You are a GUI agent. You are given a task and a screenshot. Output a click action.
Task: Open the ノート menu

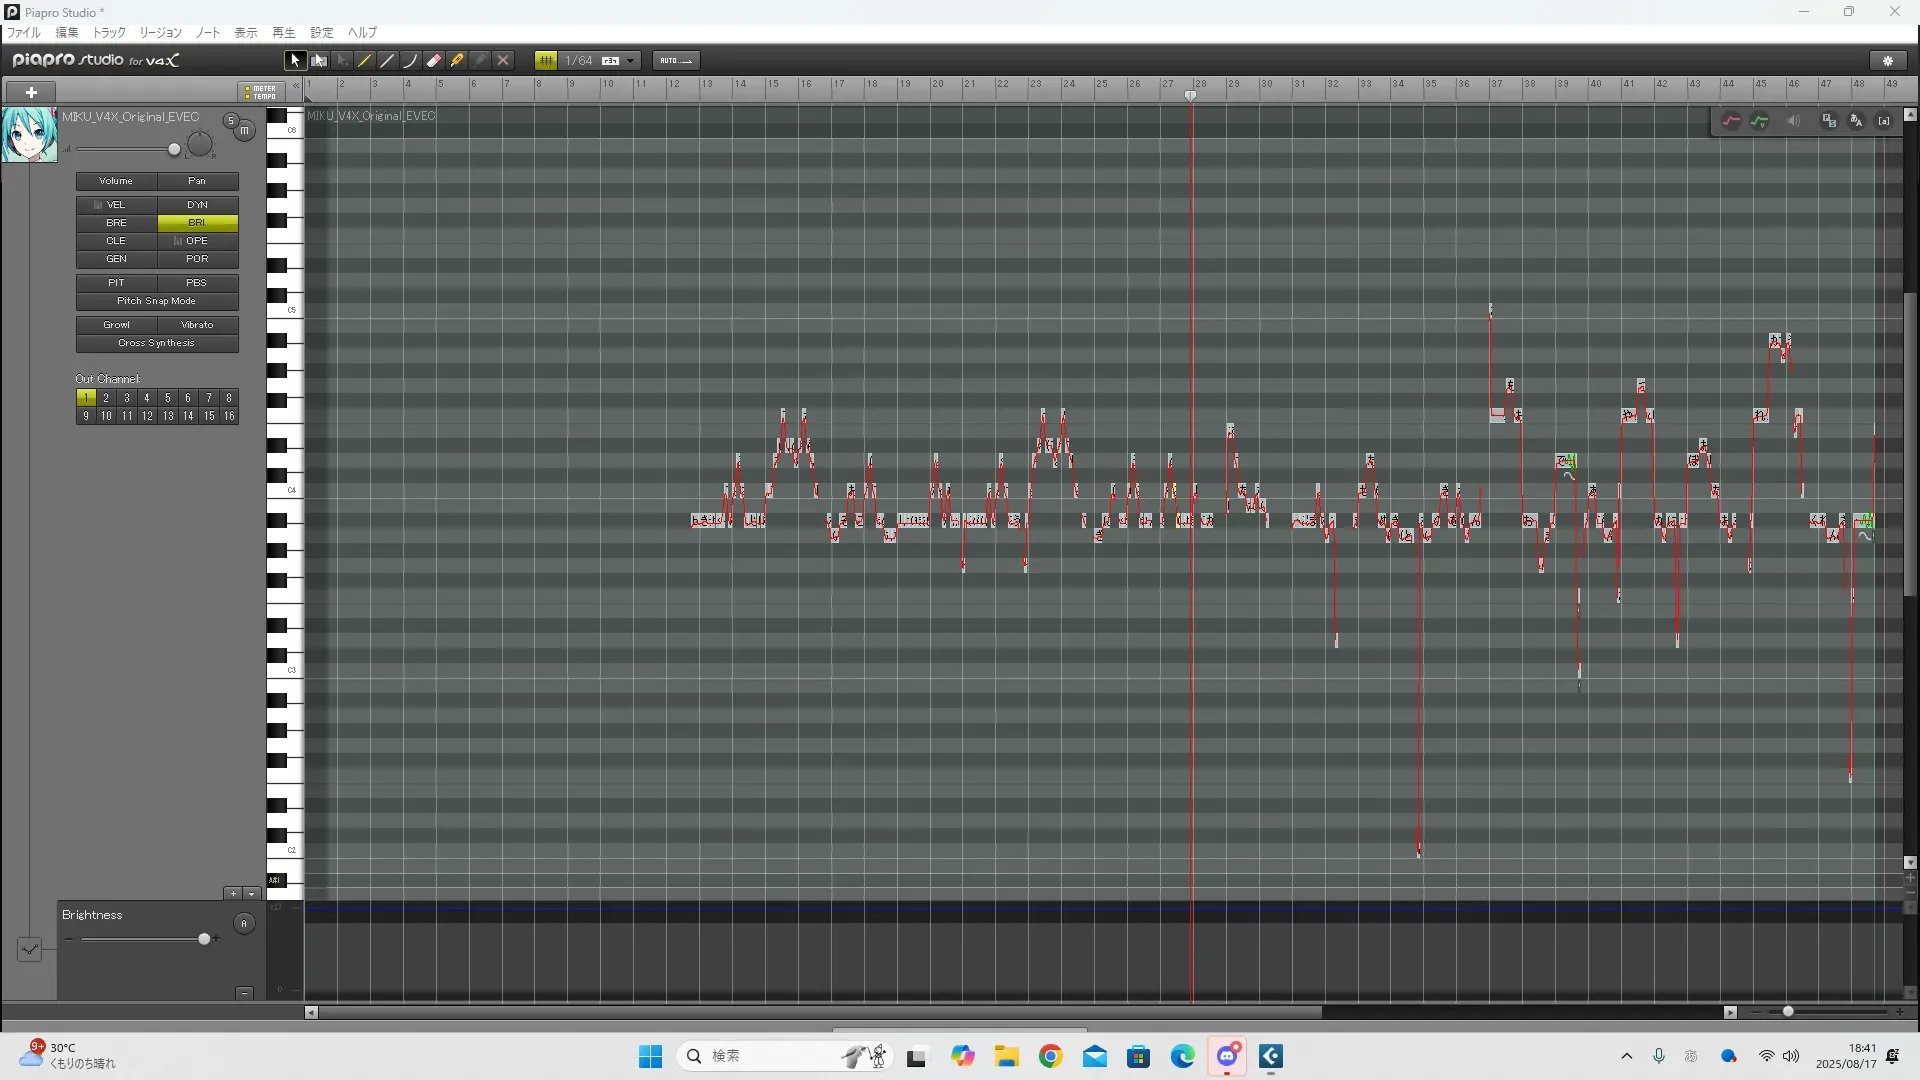point(208,33)
